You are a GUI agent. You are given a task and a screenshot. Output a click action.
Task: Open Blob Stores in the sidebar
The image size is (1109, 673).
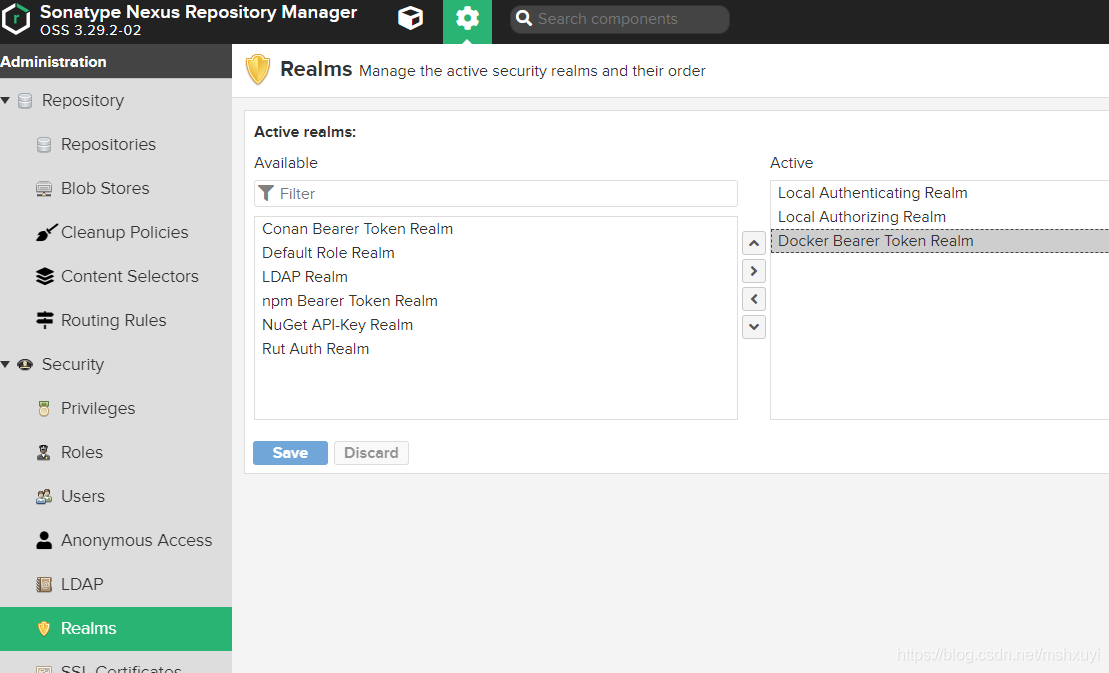point(105,188)
